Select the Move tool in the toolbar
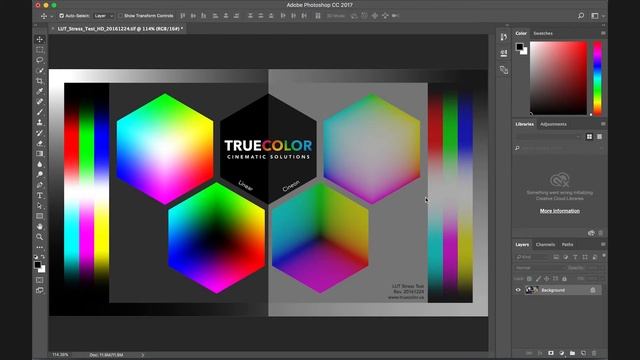This screenshot has width=640, height=360. click(40, 39)
